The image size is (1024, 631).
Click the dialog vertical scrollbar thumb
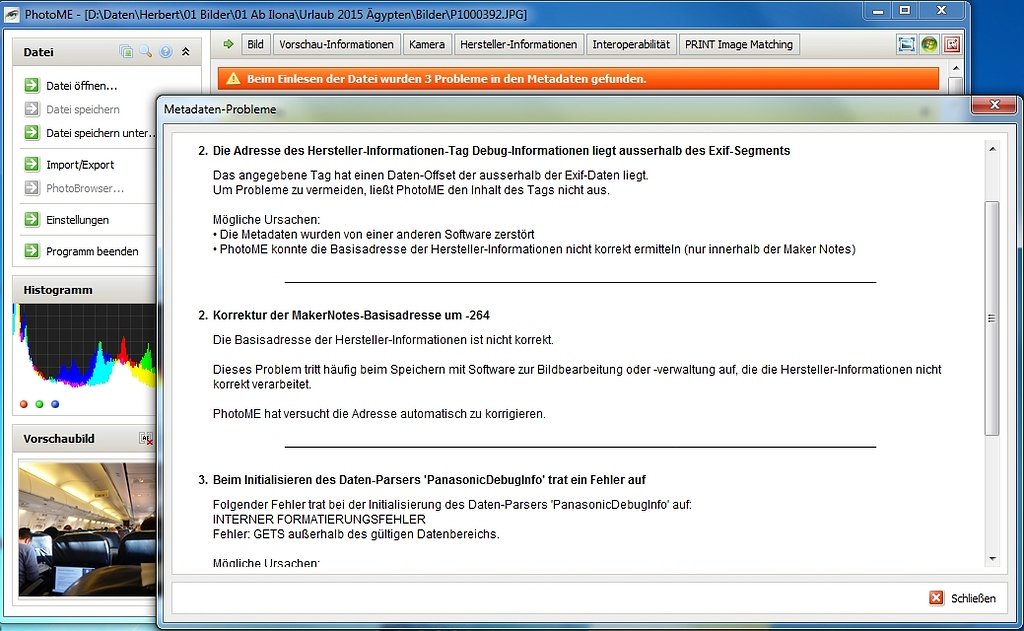pos(992,318)
